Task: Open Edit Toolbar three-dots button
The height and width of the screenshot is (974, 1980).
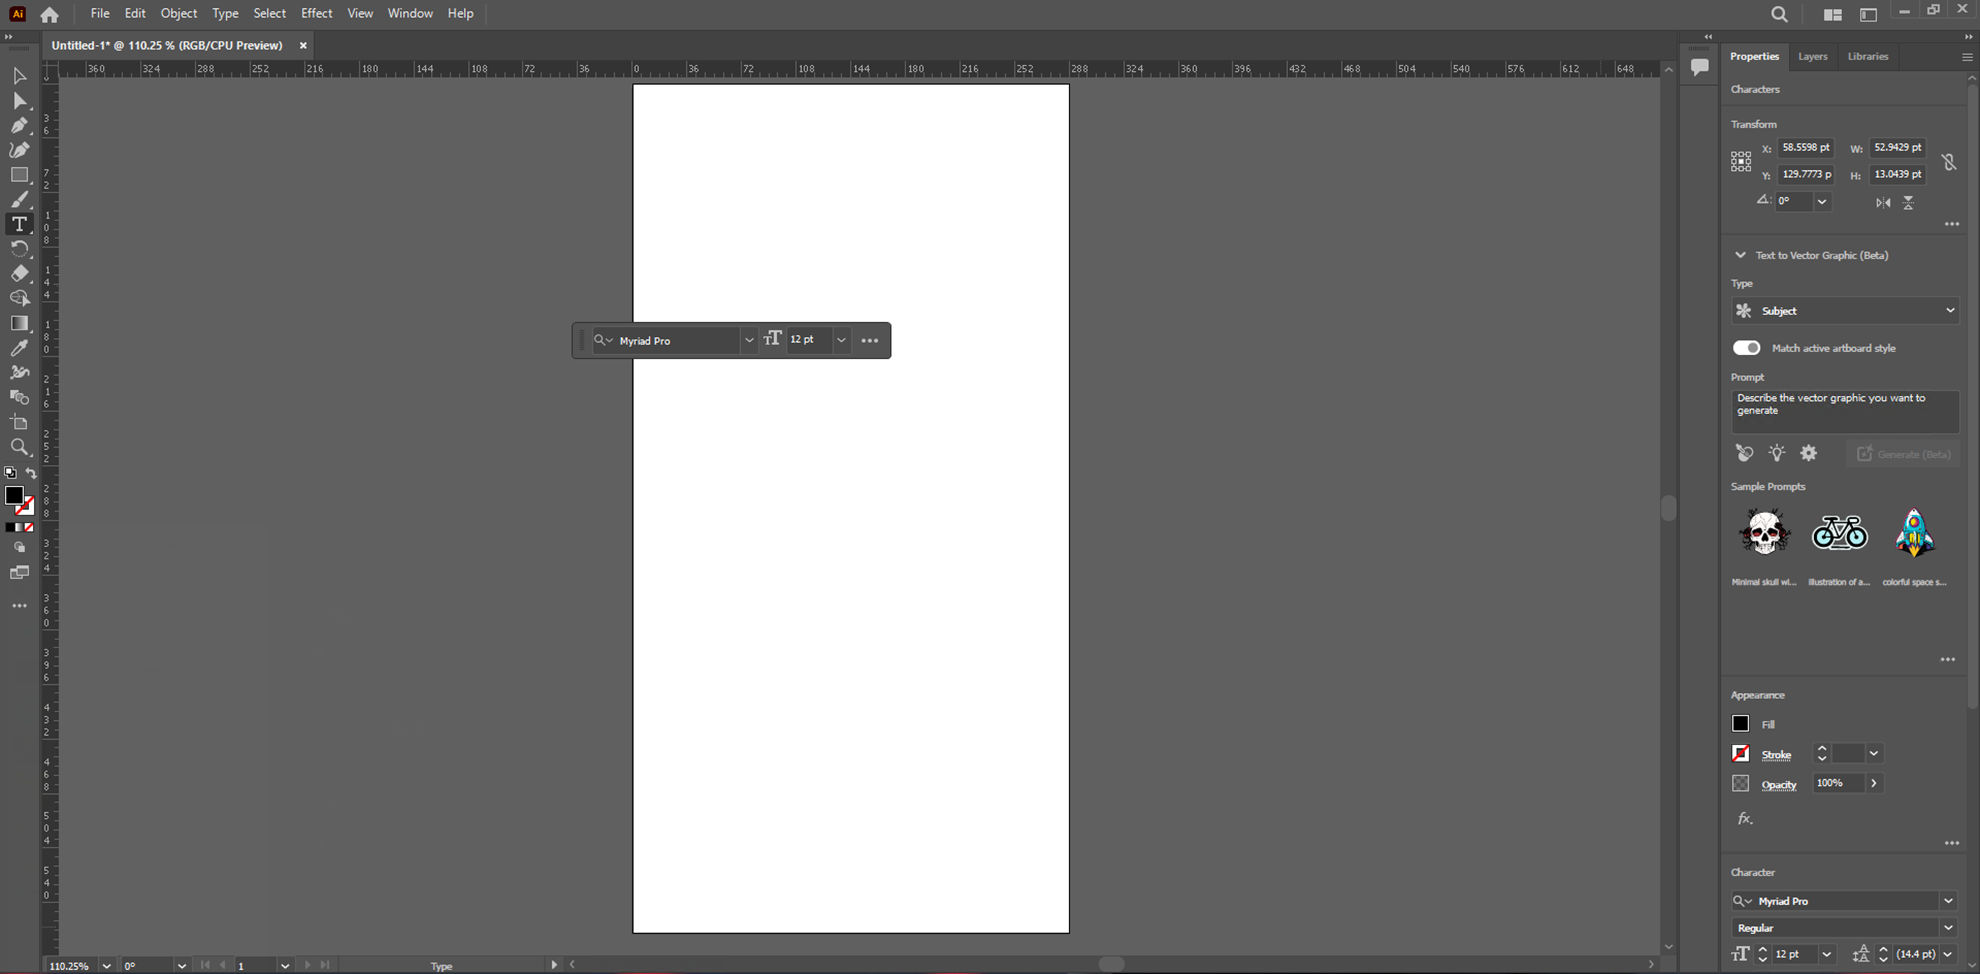Action: point(19,606)
